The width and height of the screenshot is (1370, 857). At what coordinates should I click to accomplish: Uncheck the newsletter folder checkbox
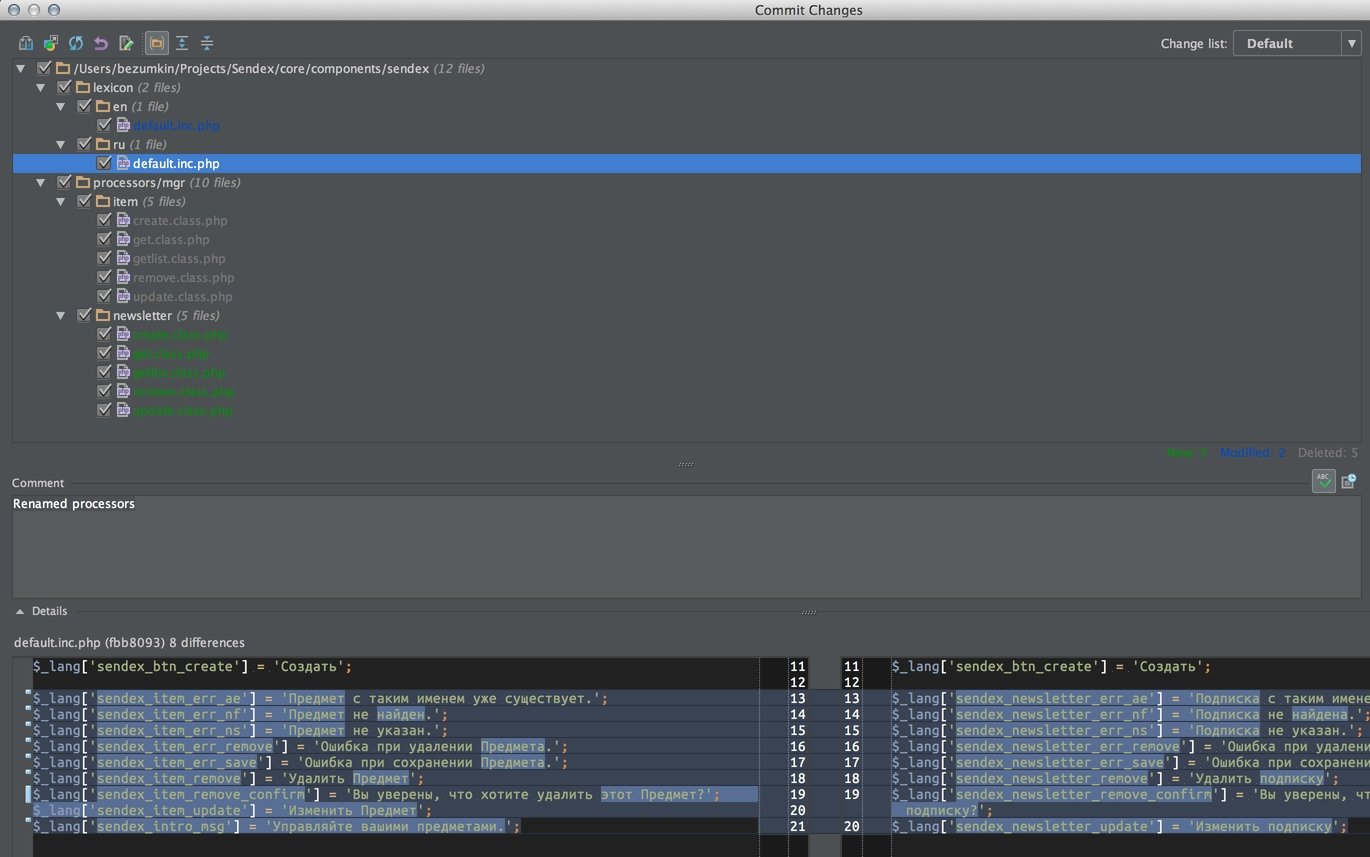(85, 316)
